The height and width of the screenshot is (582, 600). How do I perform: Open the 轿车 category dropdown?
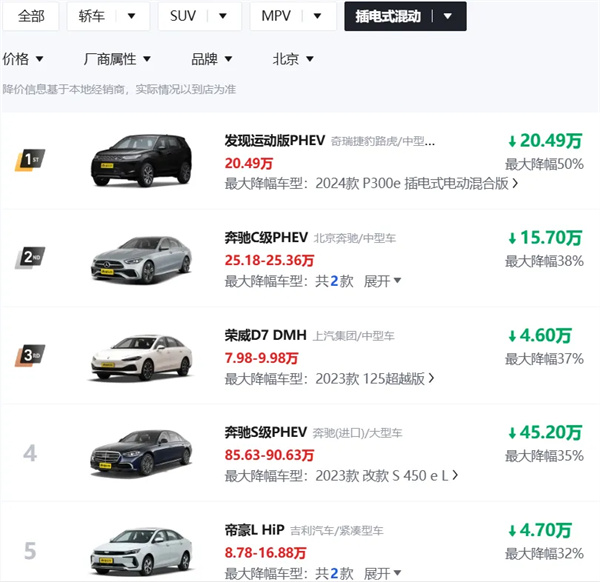[x=108, y=16]
